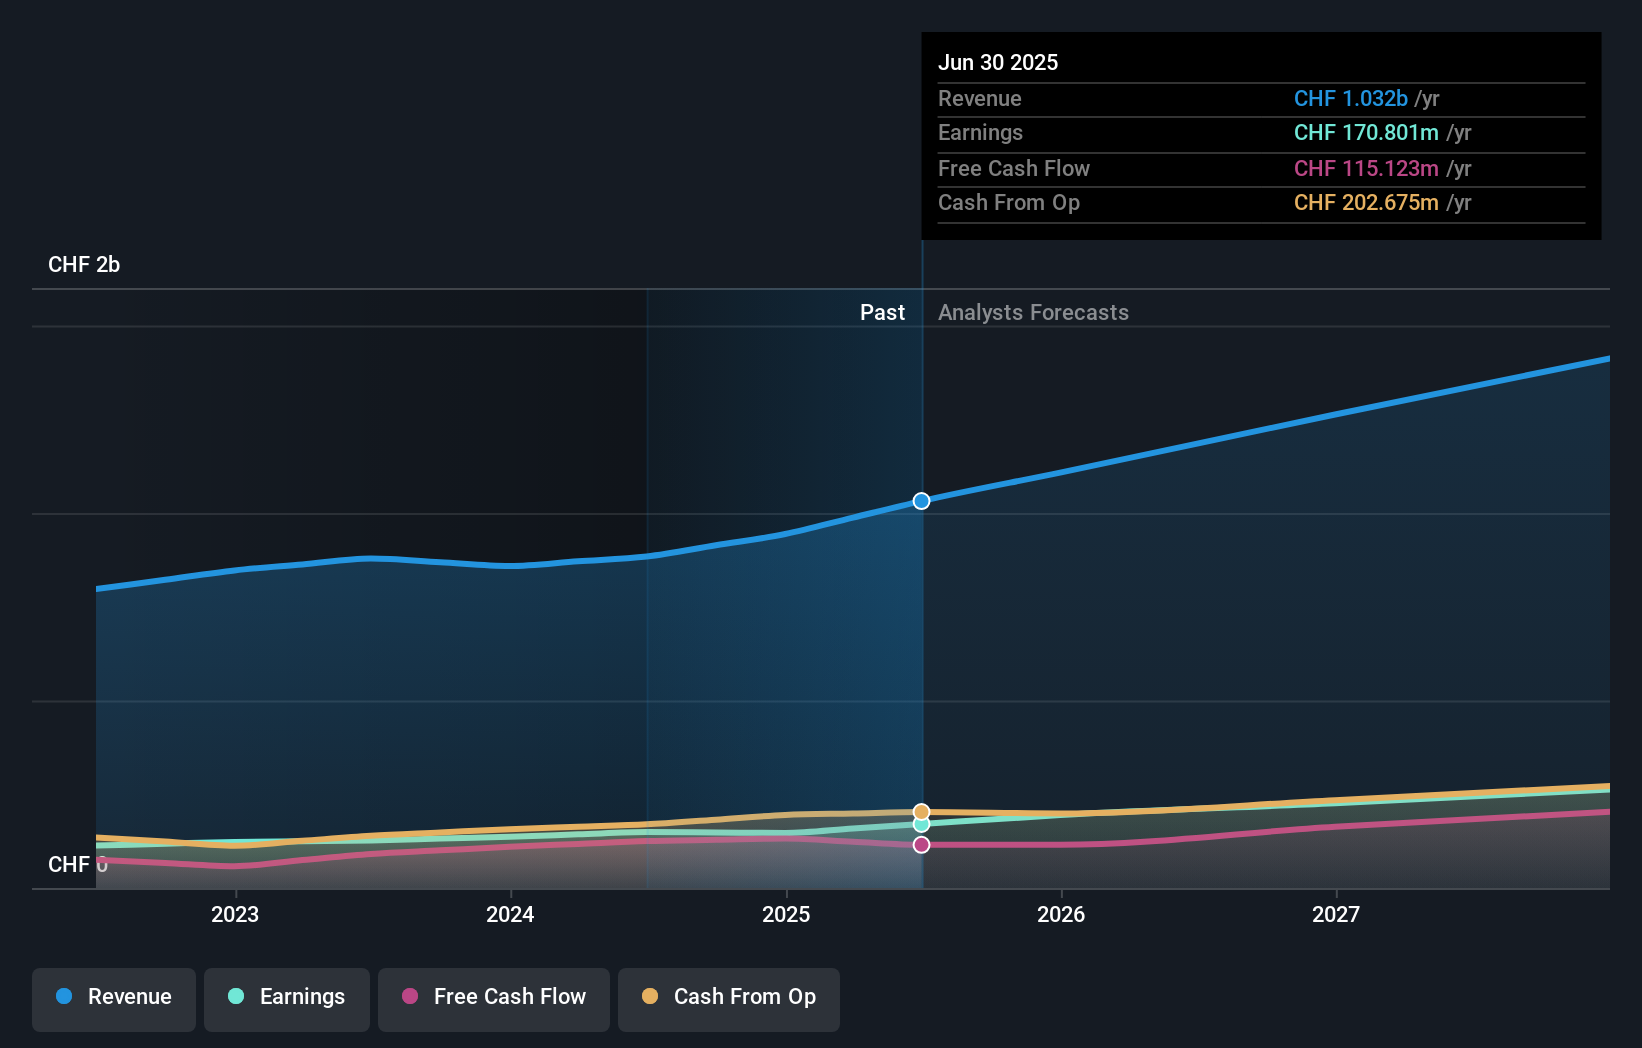The image size is (1642, 1048).
Task: Switch to the Past section of chart
Action: coord(882,312)
